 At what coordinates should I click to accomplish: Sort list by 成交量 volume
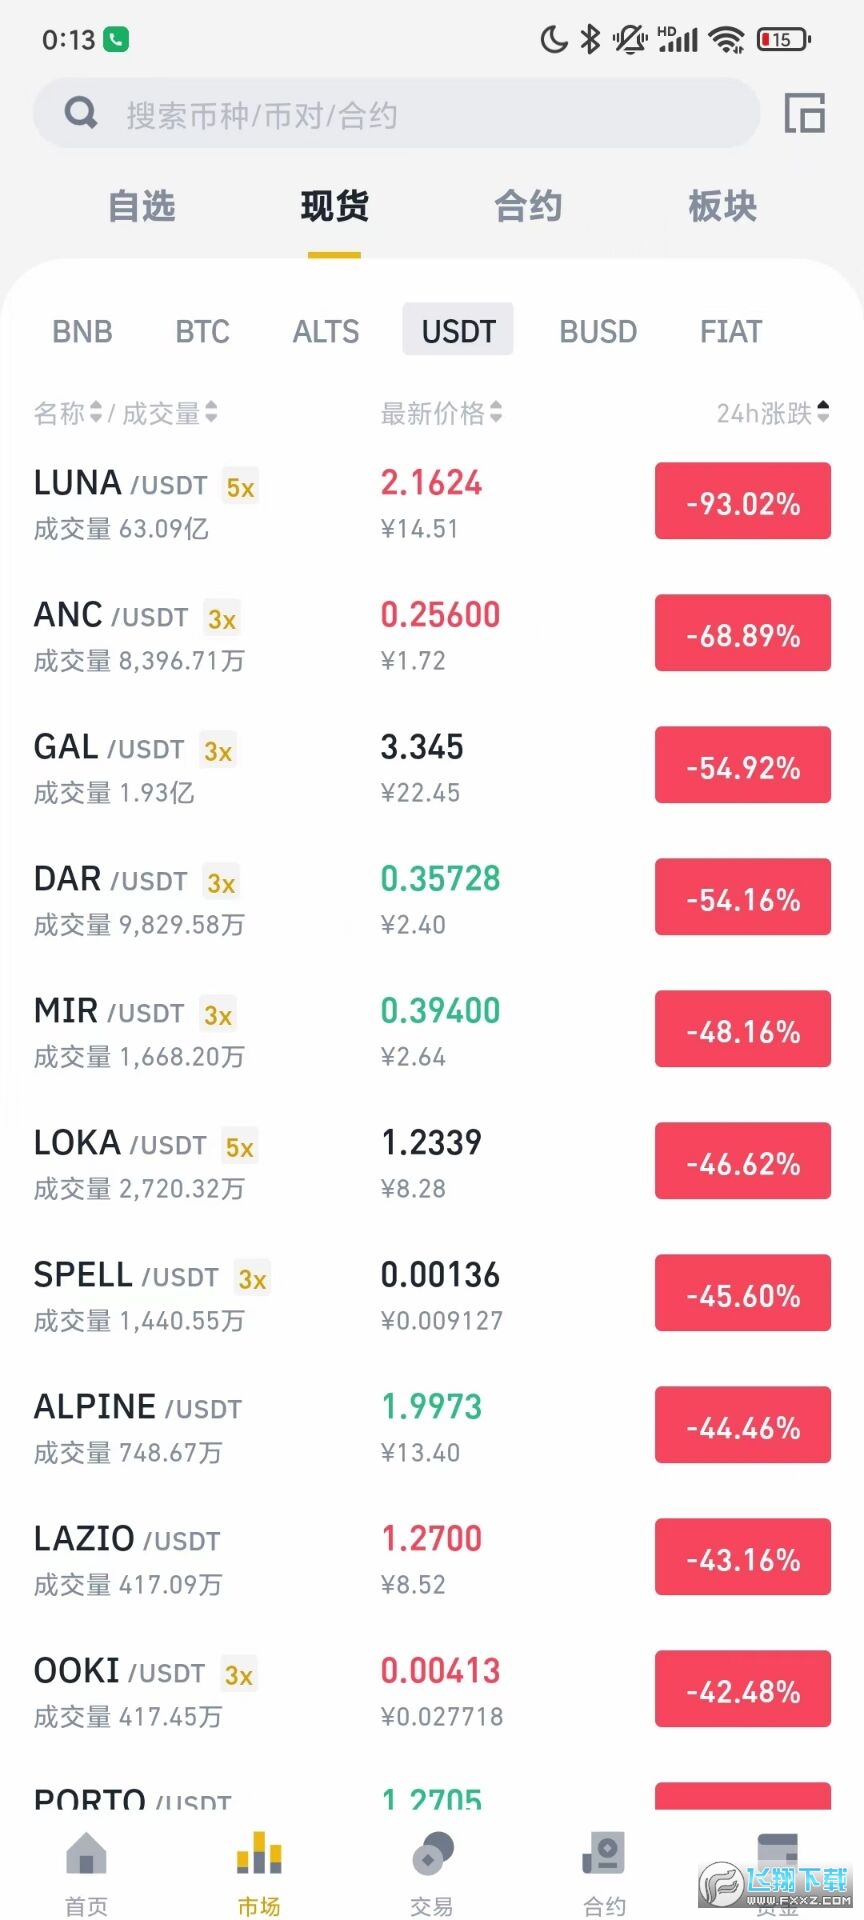pyautogui.click(x=169, y=413)
